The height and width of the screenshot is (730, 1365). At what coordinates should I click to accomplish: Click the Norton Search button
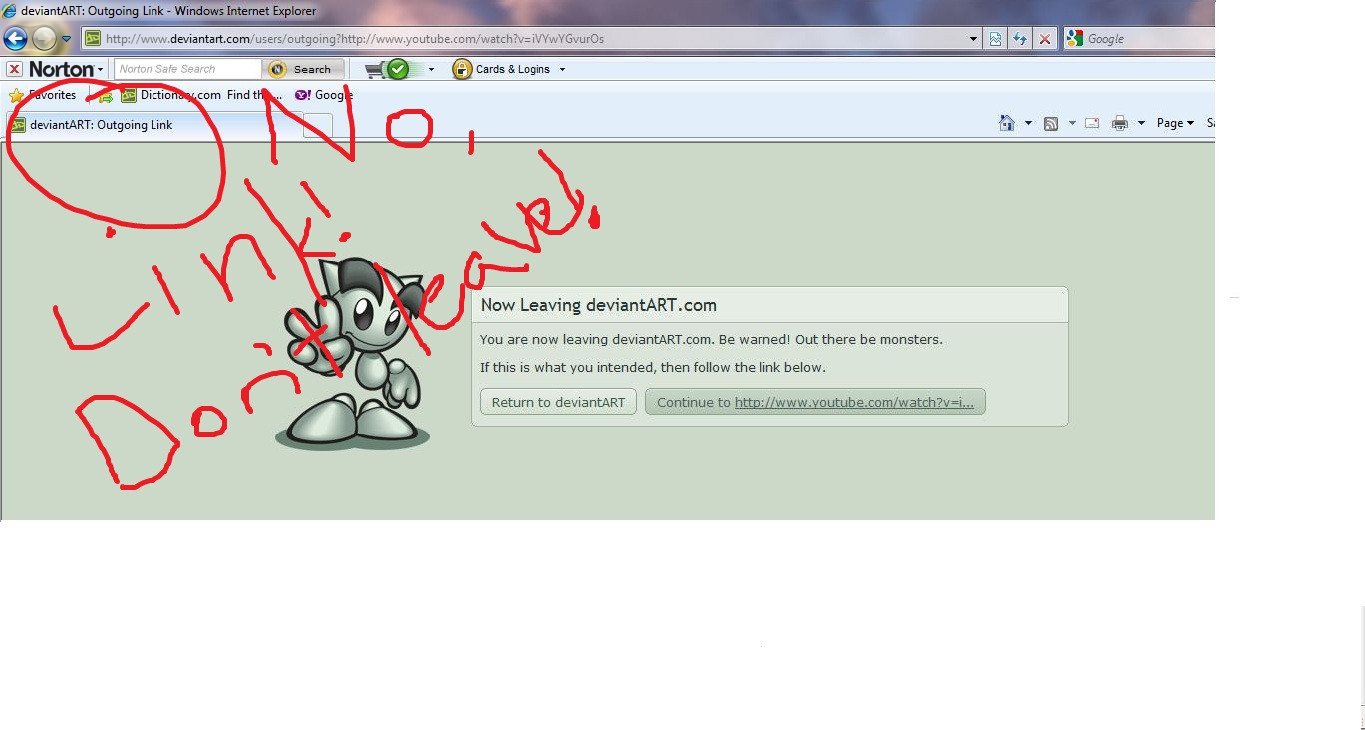pos(304,69)
